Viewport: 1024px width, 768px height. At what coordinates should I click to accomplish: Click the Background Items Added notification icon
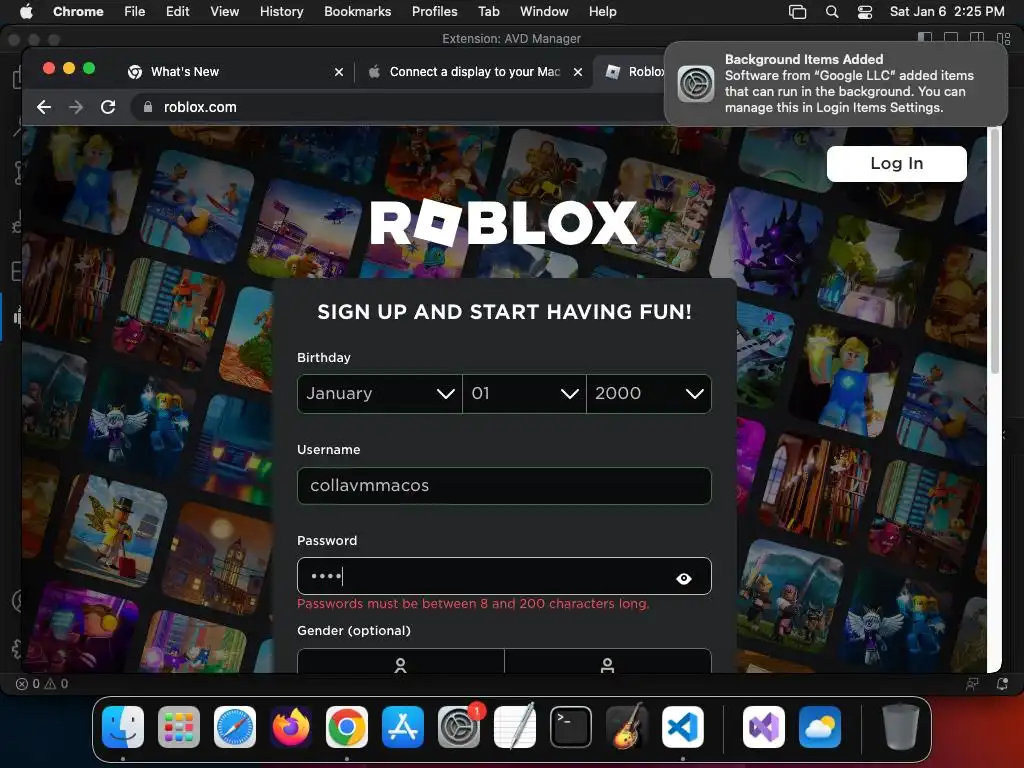[696, 84]
